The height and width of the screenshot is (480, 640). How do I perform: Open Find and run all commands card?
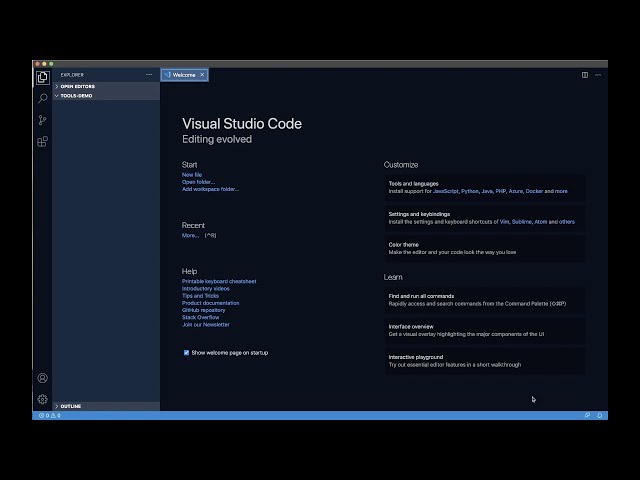(x=485, y=300)
